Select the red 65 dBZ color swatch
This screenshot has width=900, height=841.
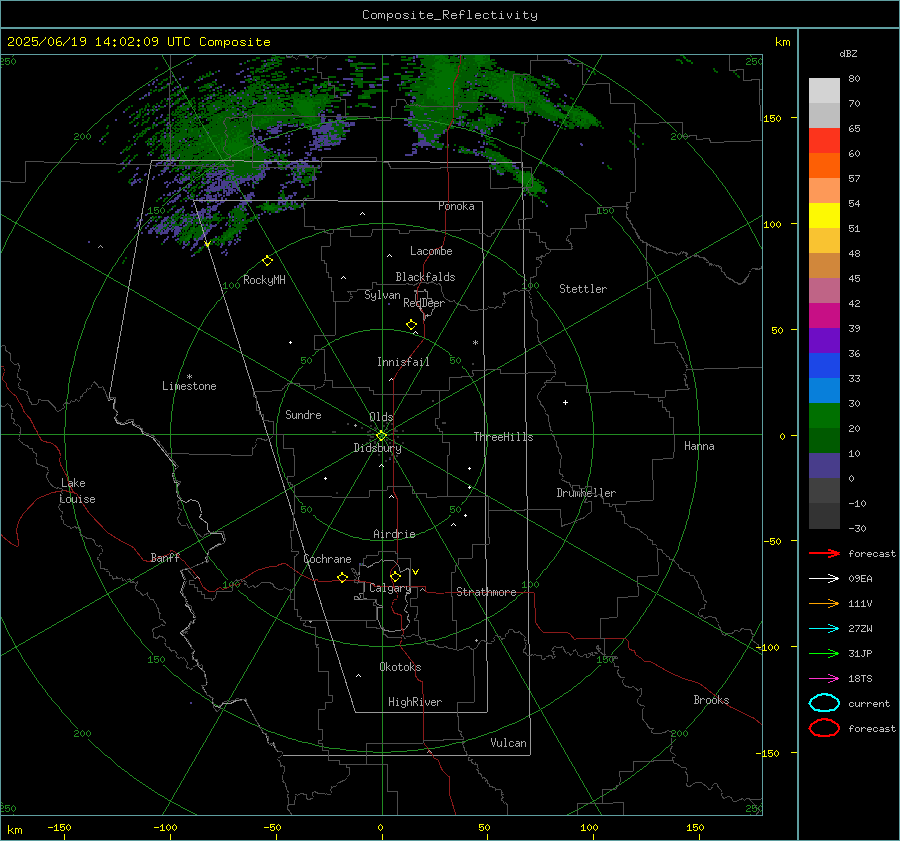click(x=824, y=141)
